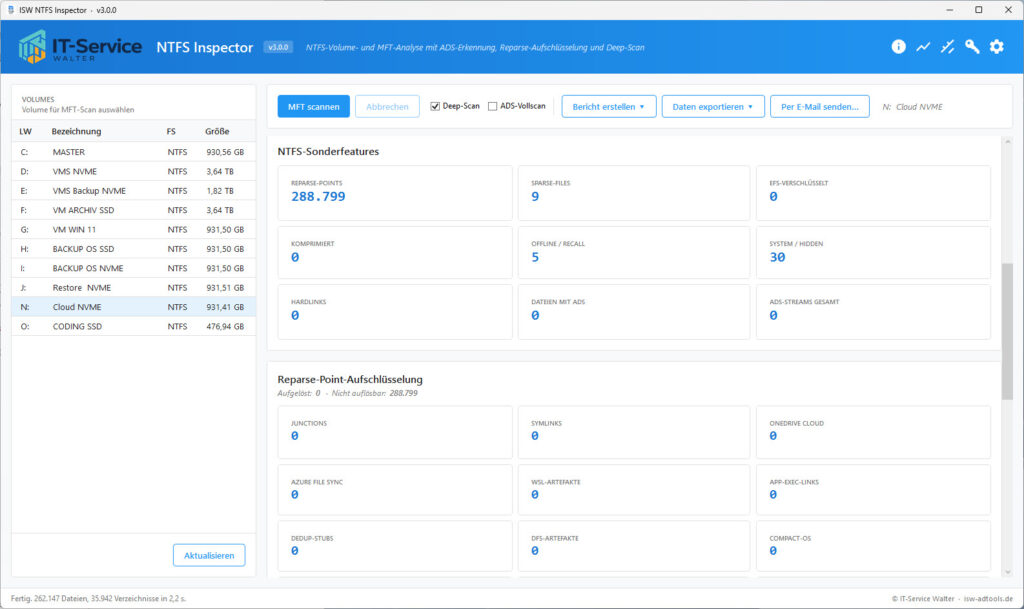Click the scrollbar up arrow

pyautogui.click(x=1007, y=142)
